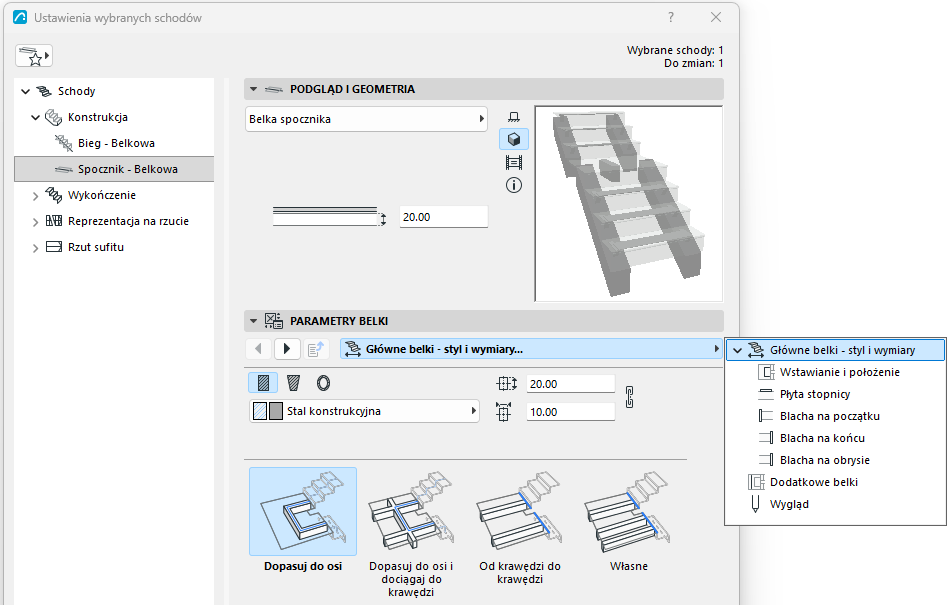Select the 3D preview cube icon
Viewport: 950px width, 605px height.
tap(514, 139)
